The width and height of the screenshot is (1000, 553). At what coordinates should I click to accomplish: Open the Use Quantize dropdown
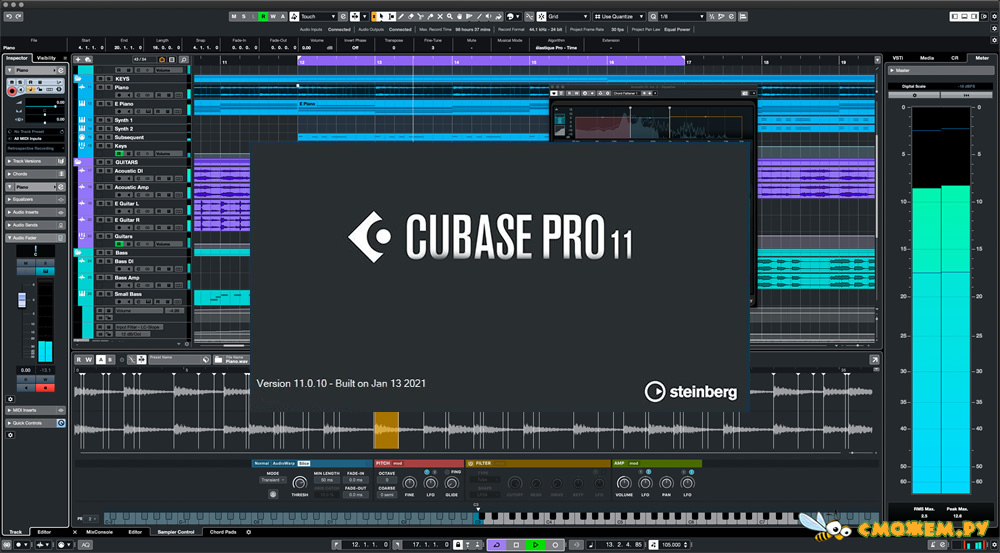(619, 16)
